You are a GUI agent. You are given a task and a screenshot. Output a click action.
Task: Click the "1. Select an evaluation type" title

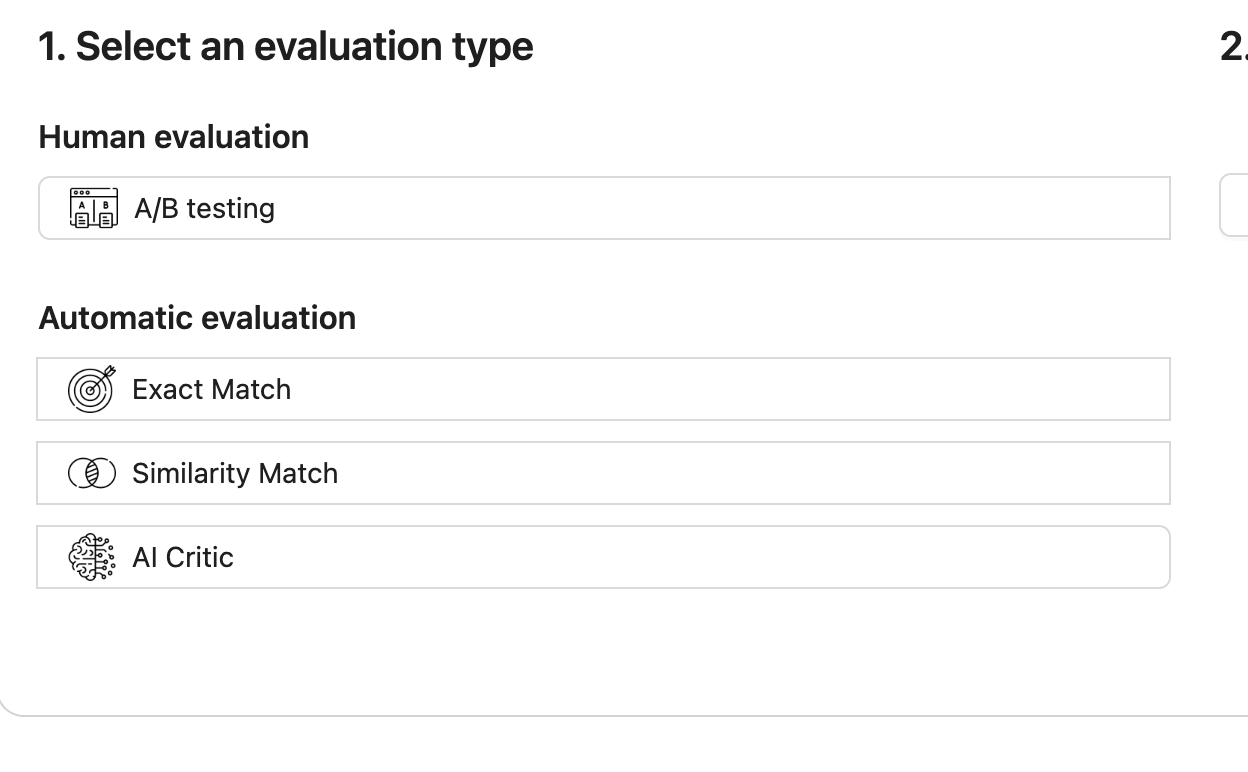click(286, 46)
